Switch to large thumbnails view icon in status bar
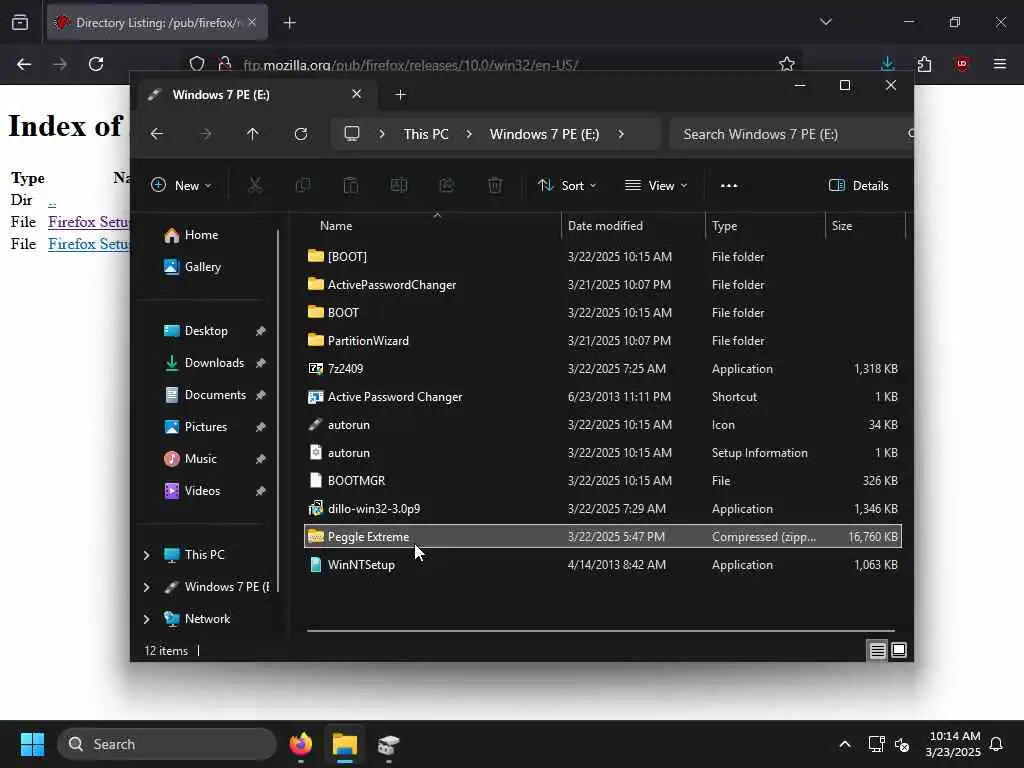The image size is (1024, 768). 899,650
